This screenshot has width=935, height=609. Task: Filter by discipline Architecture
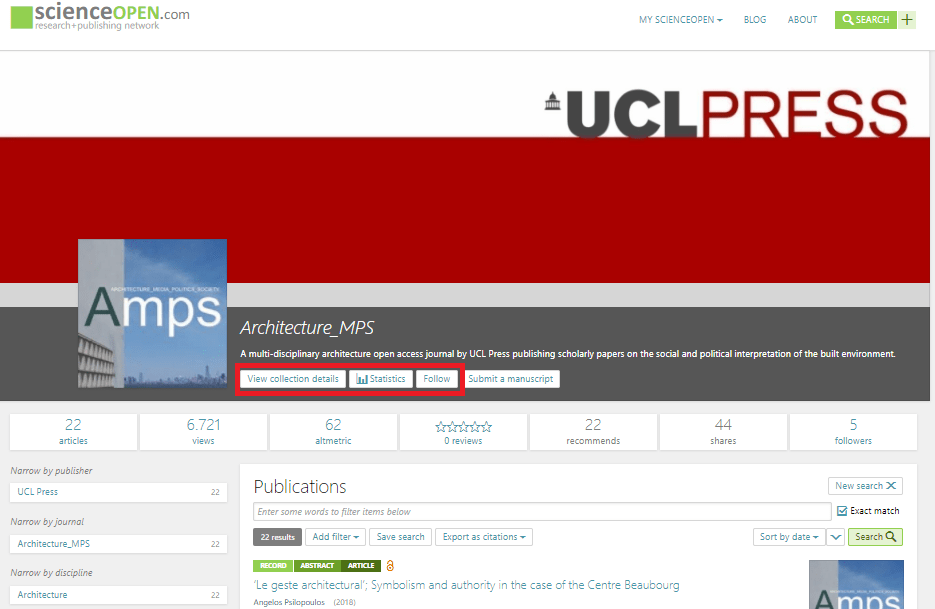(118, 595)
